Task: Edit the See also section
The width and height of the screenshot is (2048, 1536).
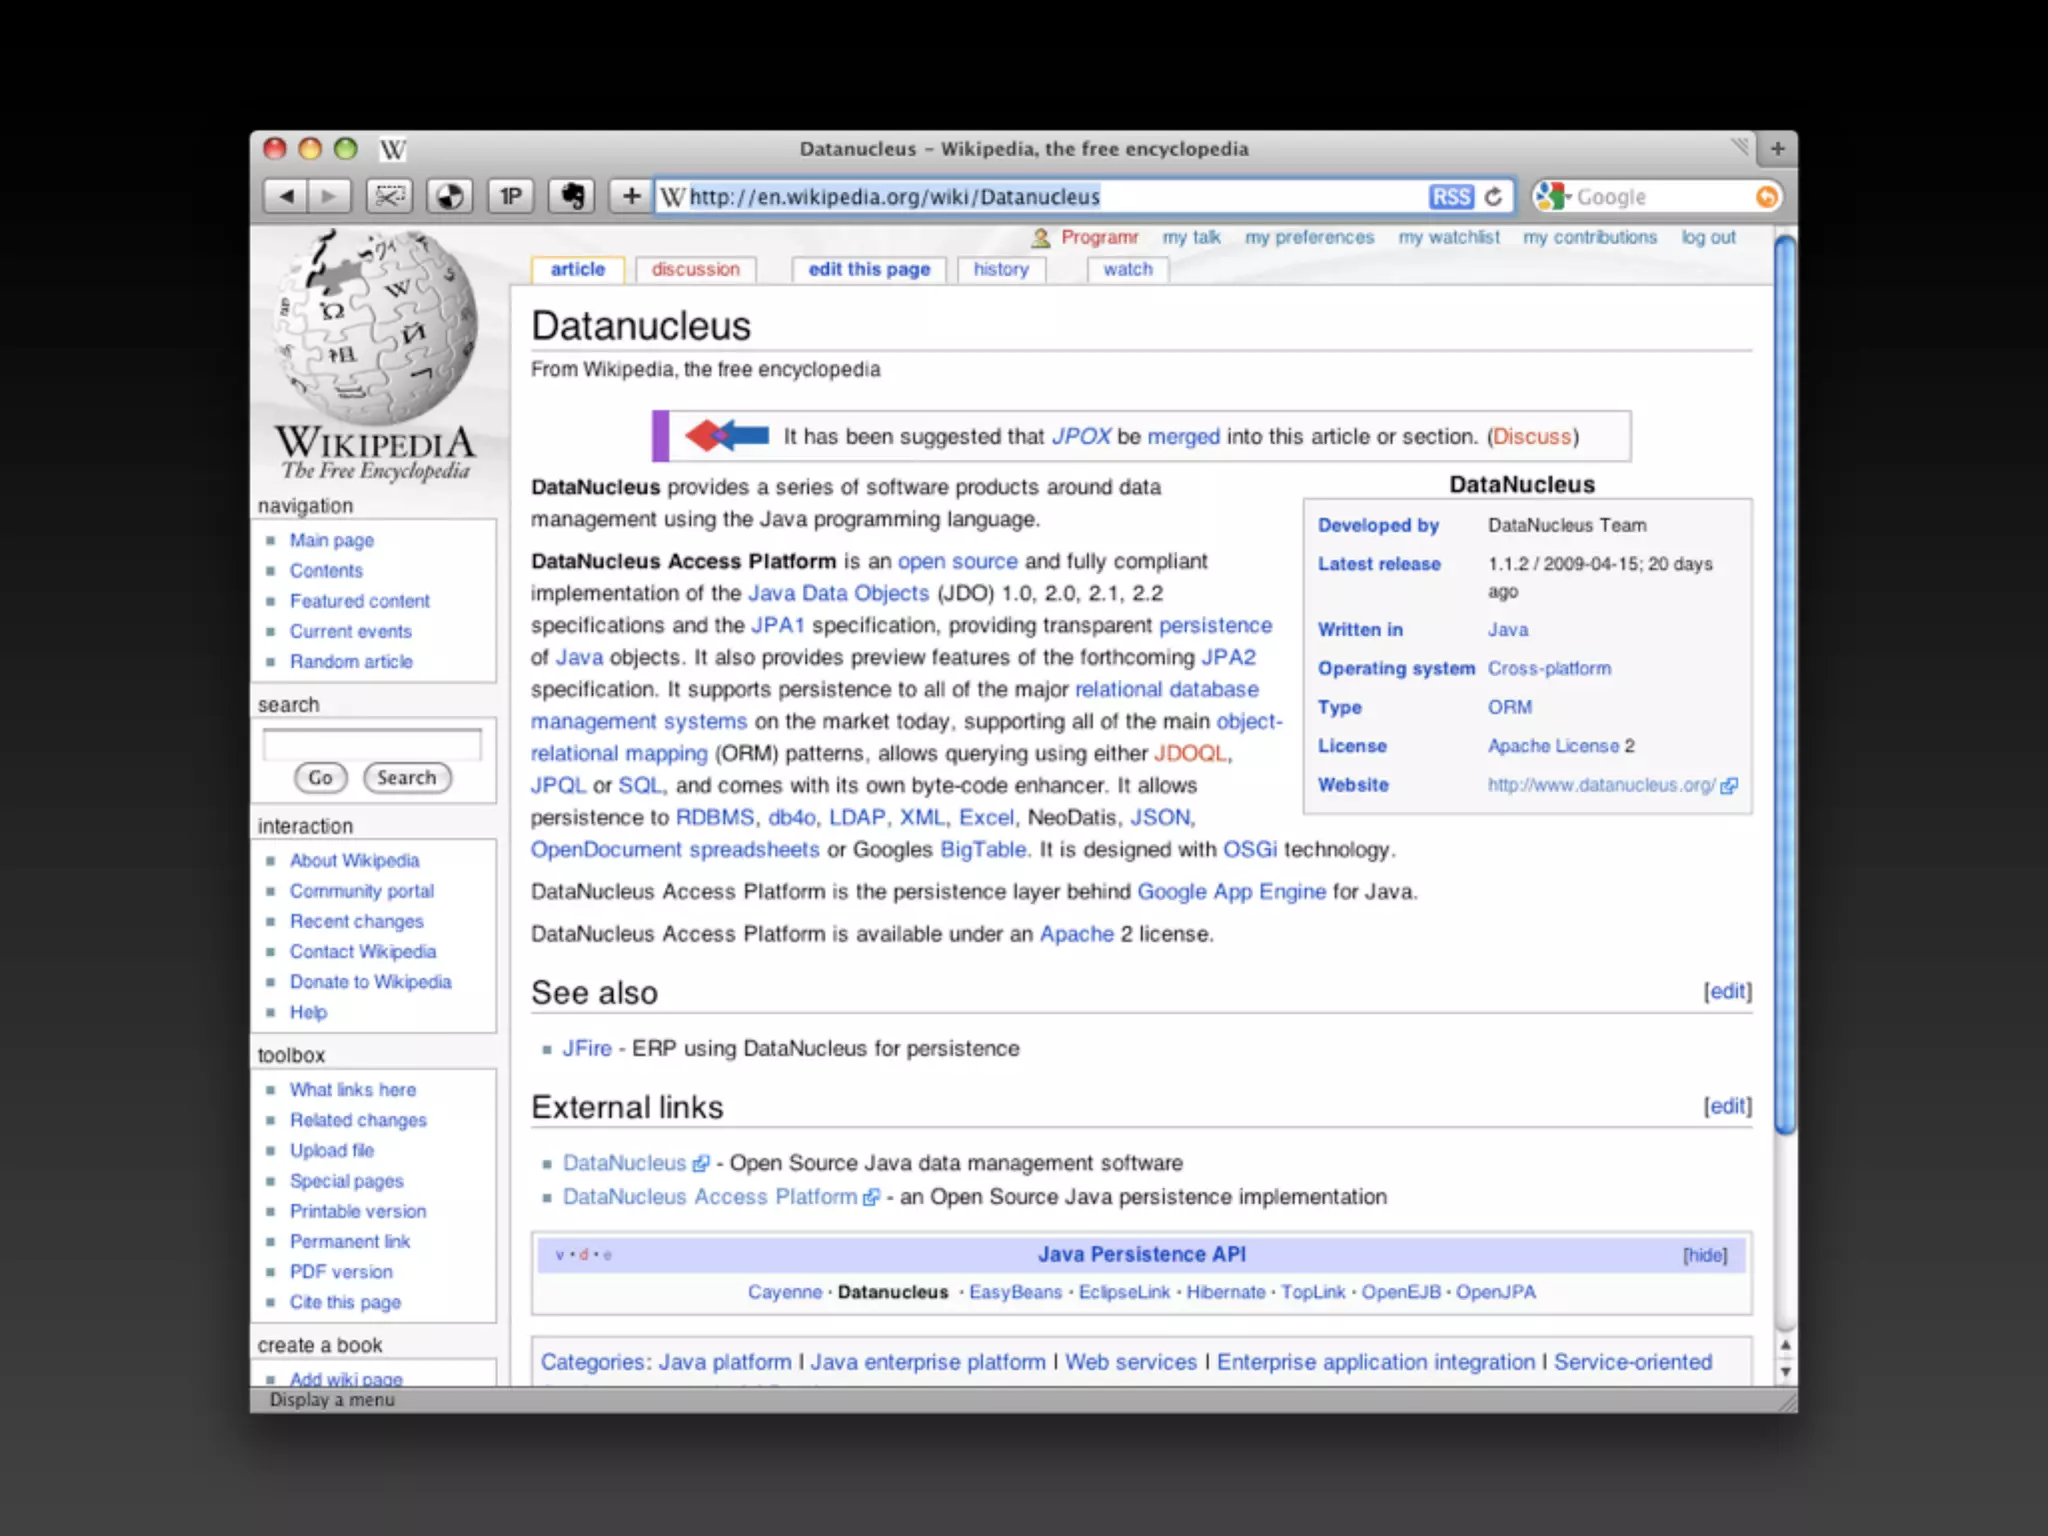Action: 1727,991
